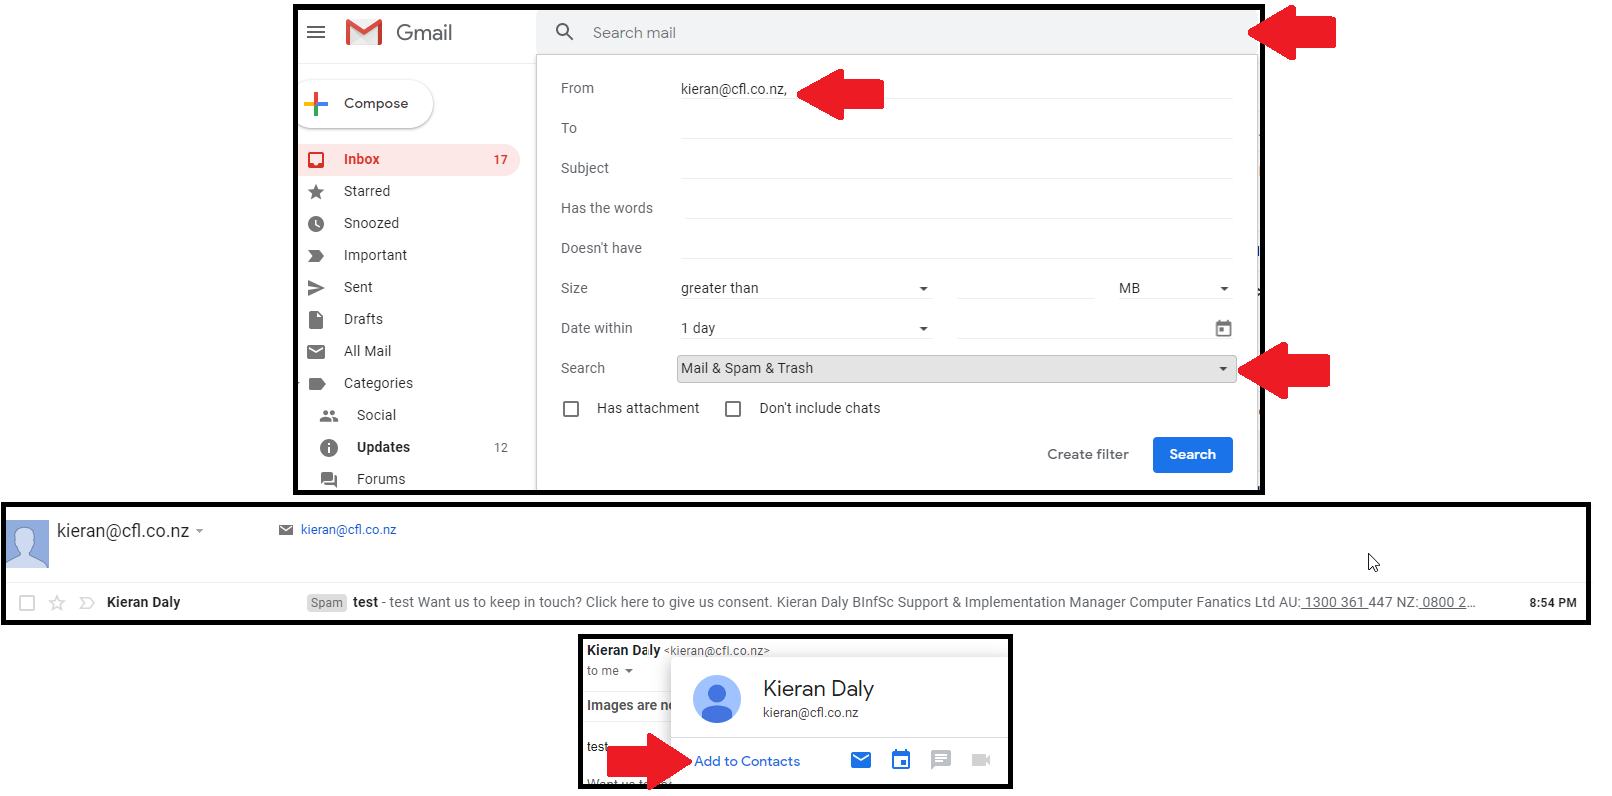Click the Updates info icon

(329, 447)
